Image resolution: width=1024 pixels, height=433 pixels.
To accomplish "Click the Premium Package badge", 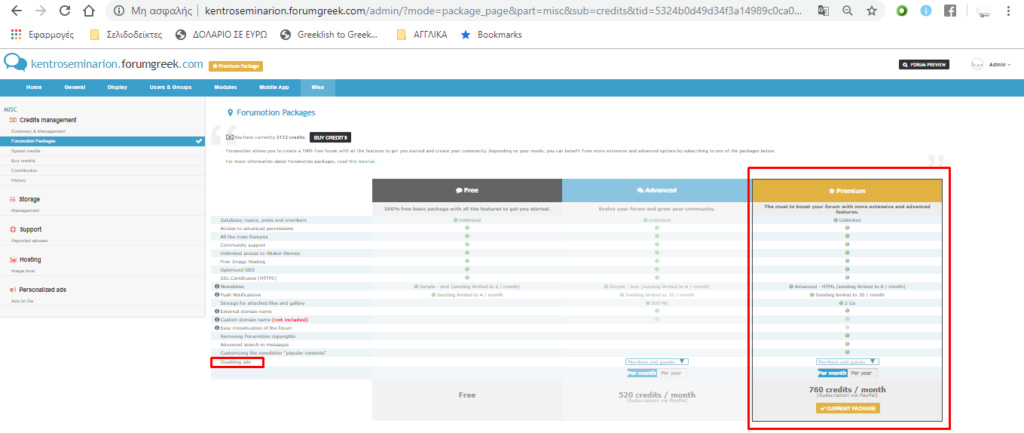I will [x=236, y=66].
